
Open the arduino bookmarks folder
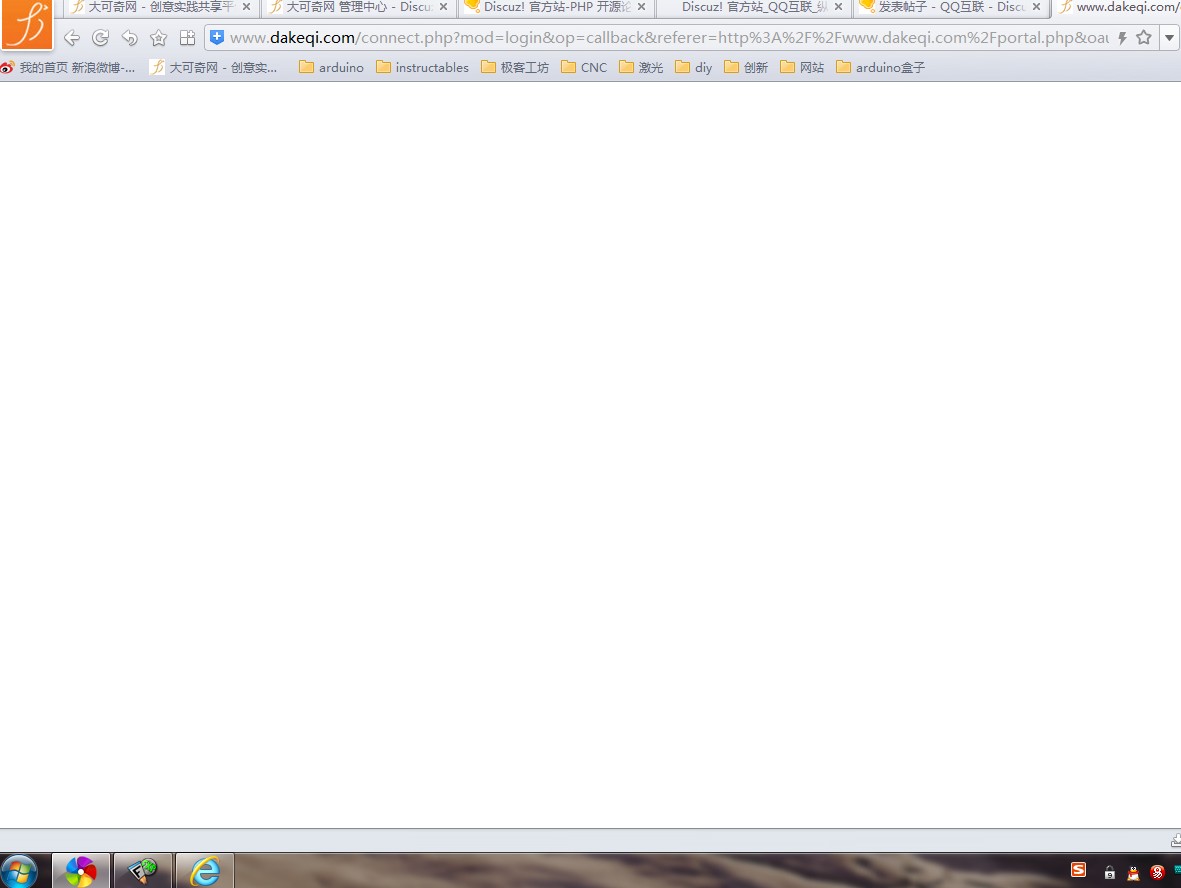click(331, 68)
